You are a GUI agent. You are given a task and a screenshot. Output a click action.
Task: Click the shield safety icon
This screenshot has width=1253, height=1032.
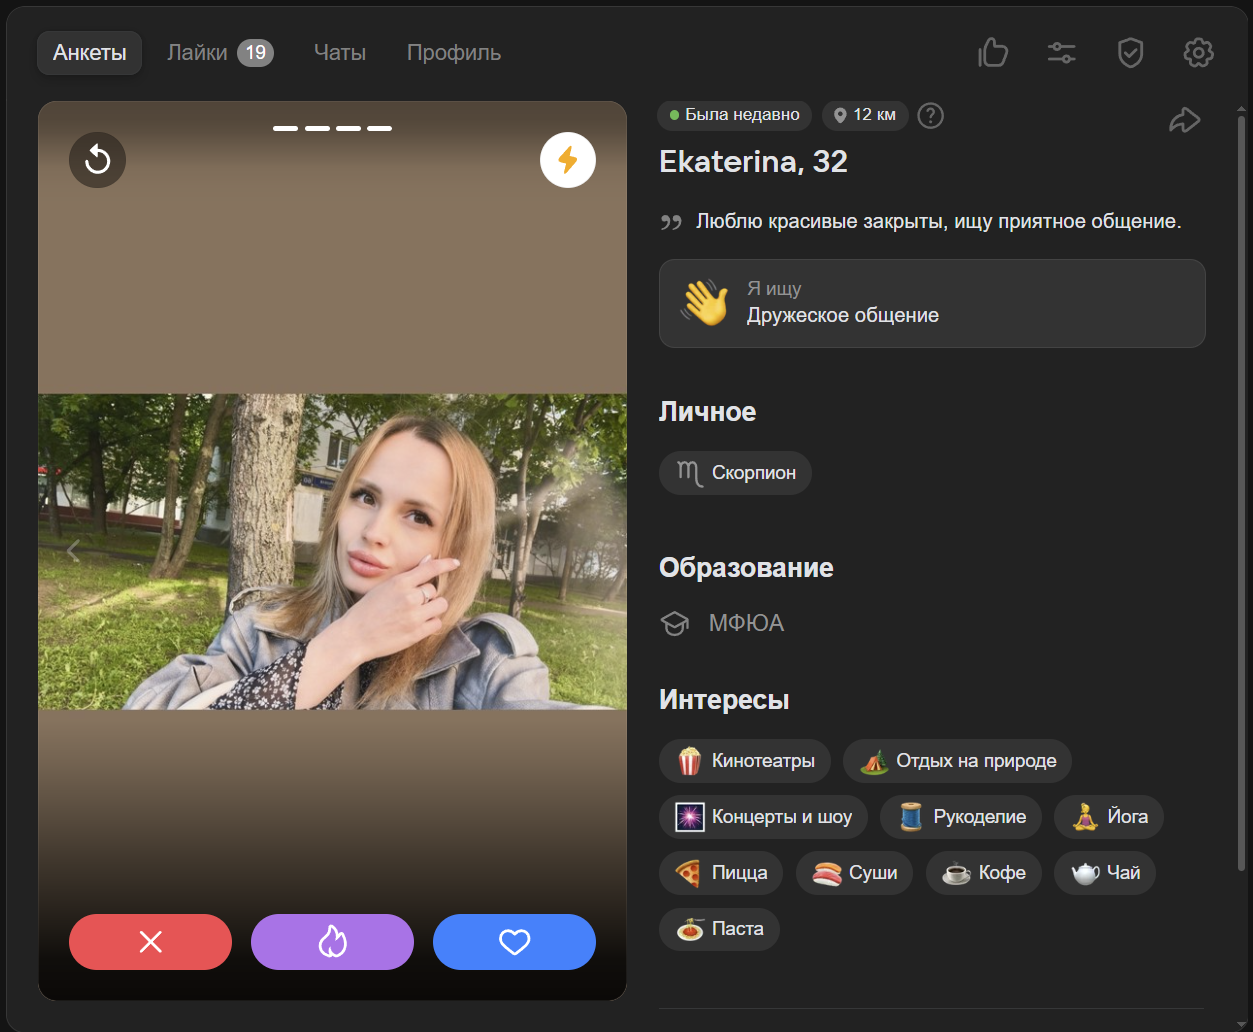coord(1130,53)
